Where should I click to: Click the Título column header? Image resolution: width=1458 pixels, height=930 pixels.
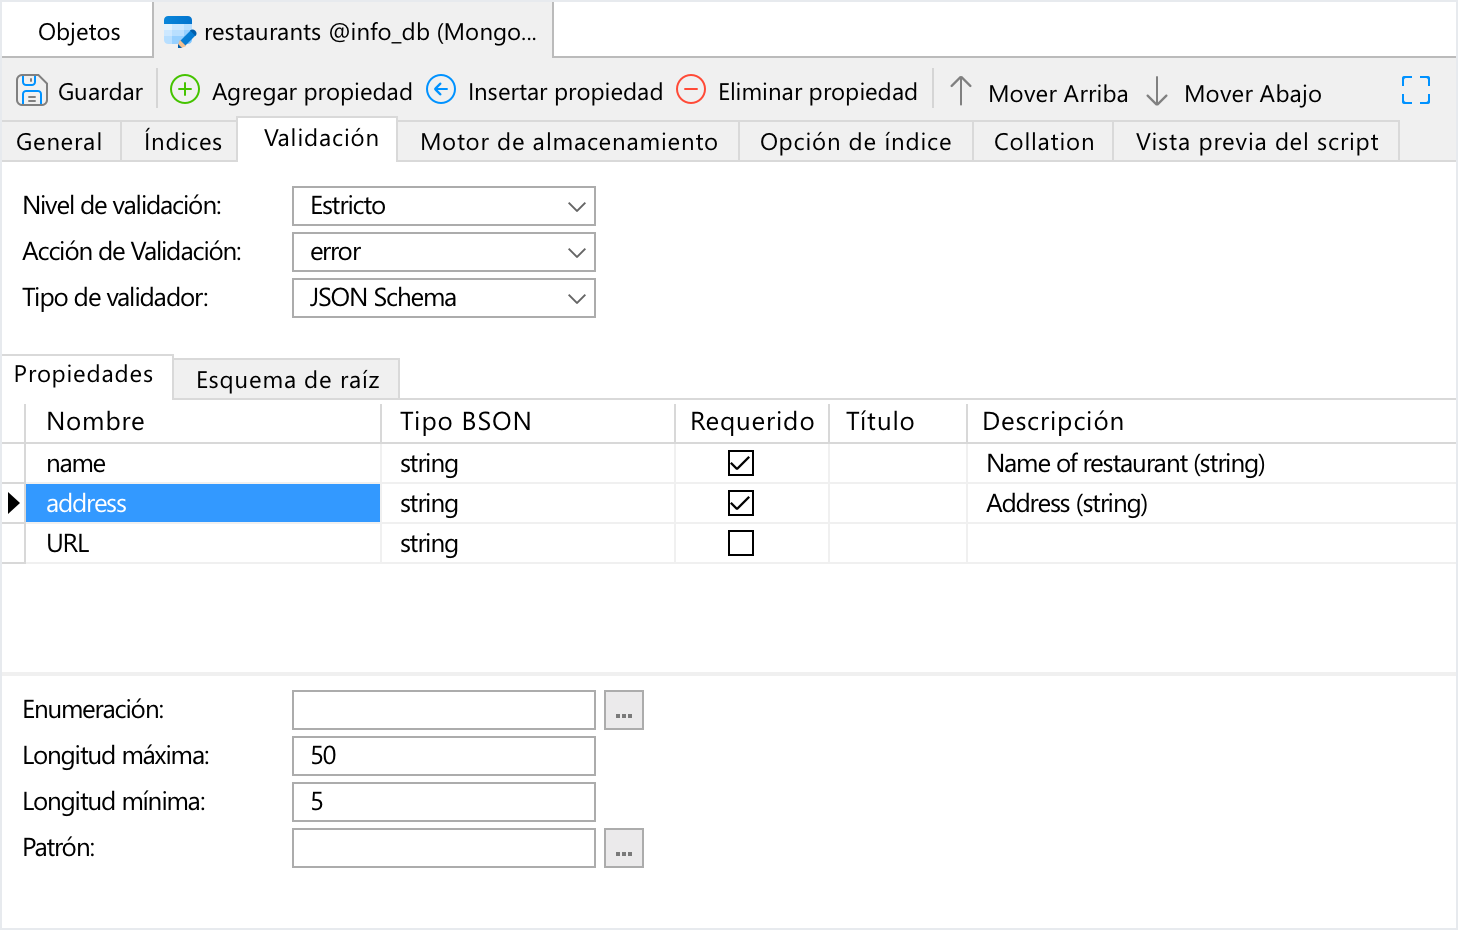898,421
